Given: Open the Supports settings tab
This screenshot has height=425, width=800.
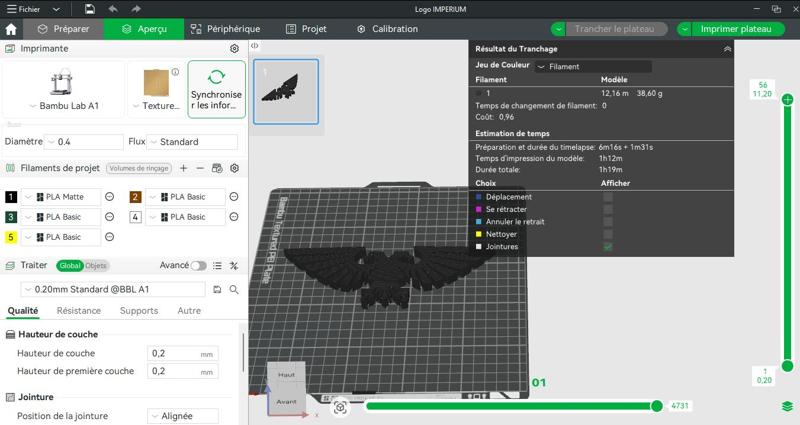Looking at the screenshot, I should coord(139,311).
